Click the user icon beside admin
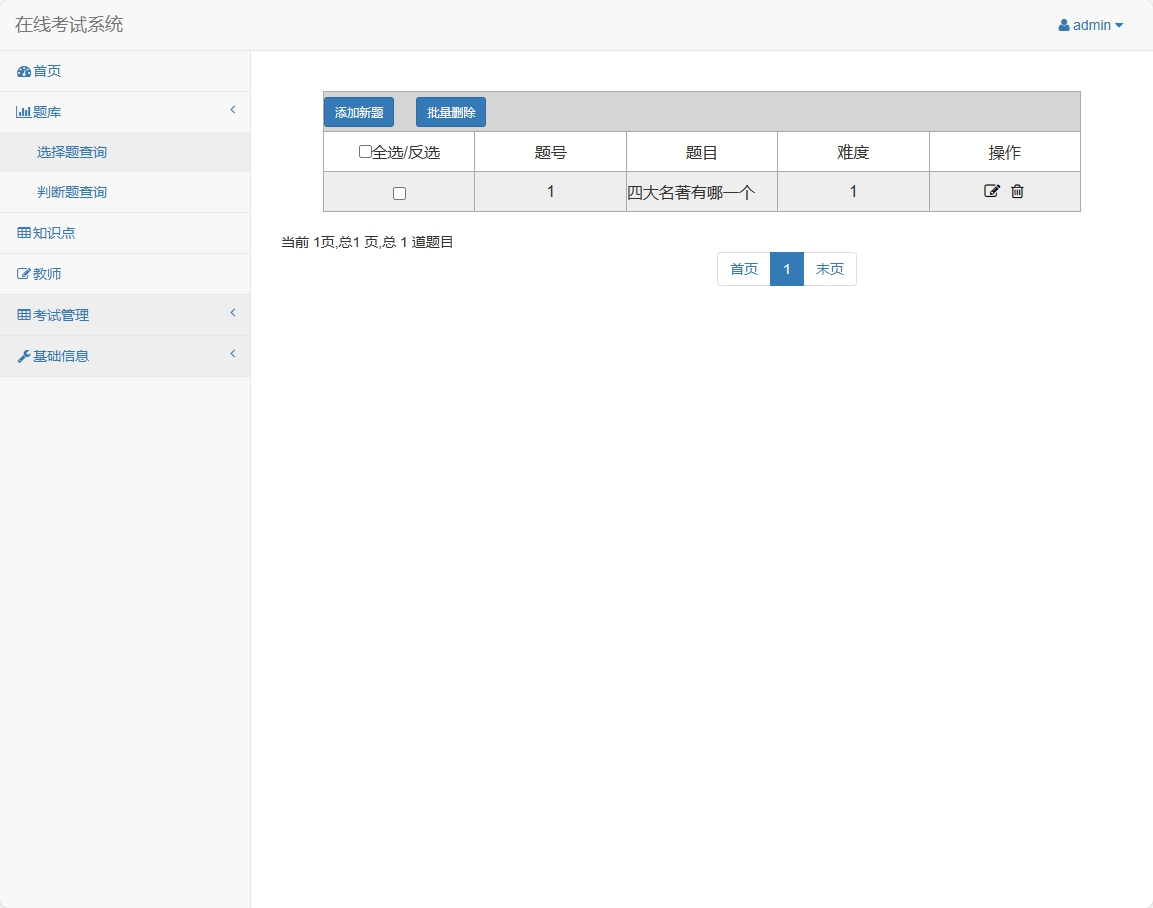The image size is (1153, 908). tap(1063, 25)
